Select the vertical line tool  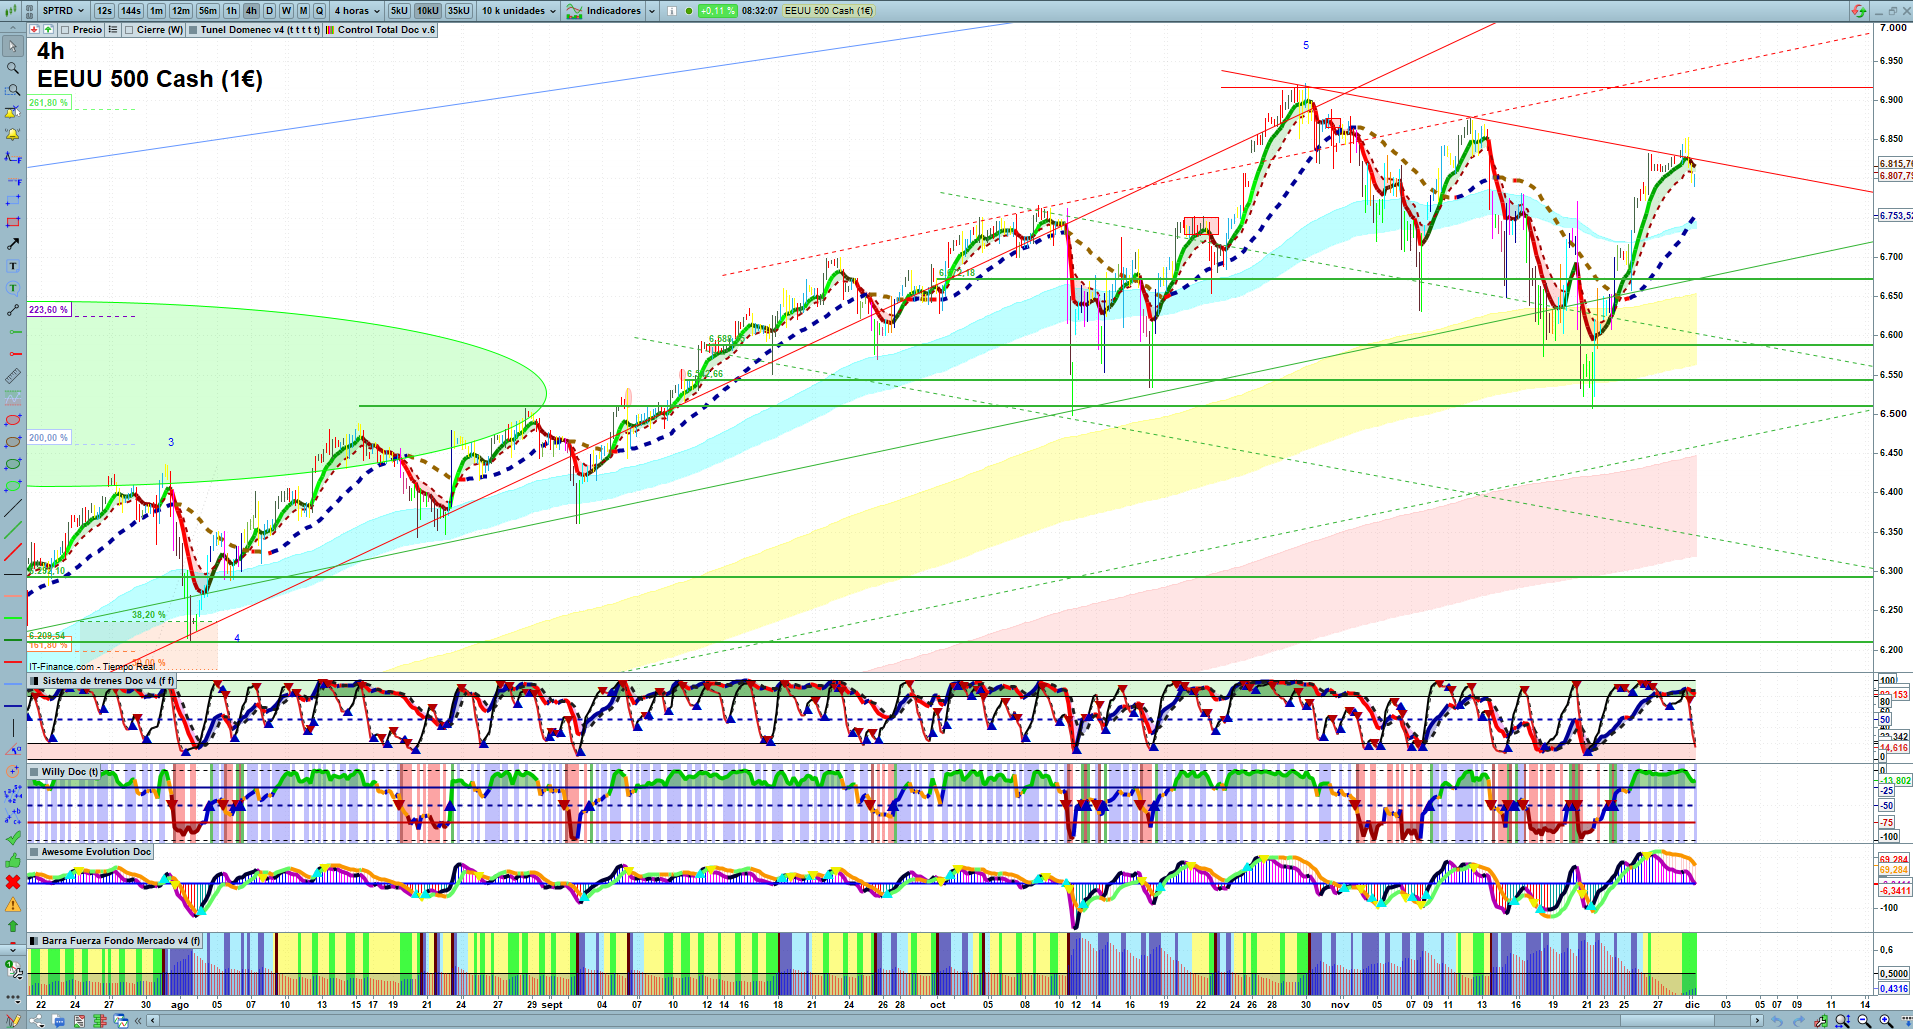pos(13,728)
